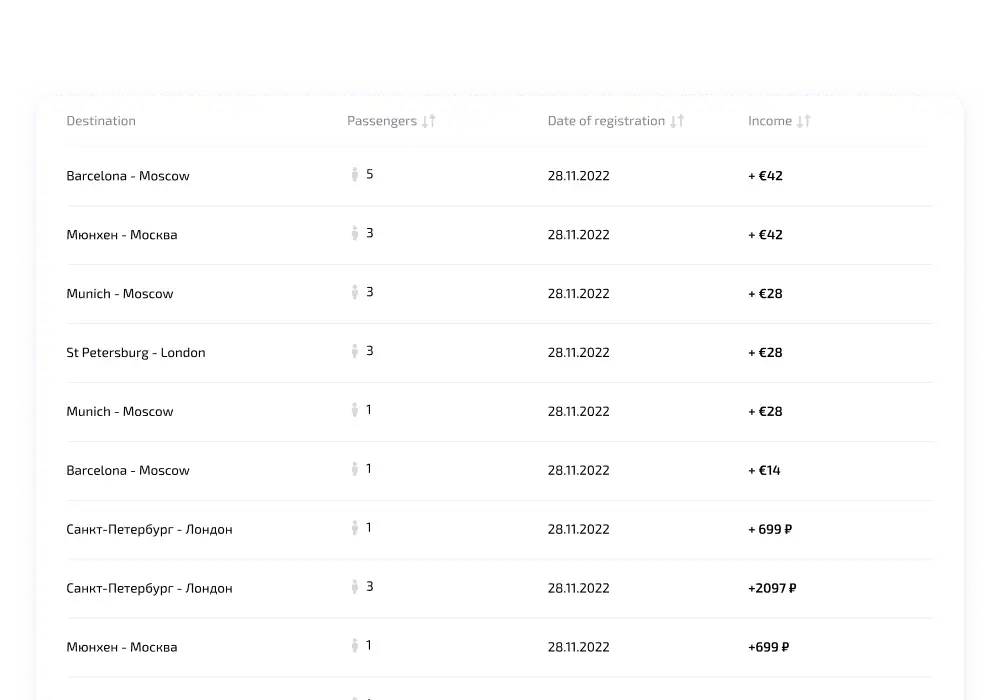Viewport: 1000px width, 700px height.
Task: Click passenger count 3 in the +2097 ₽ row
Action: [370, 587]
